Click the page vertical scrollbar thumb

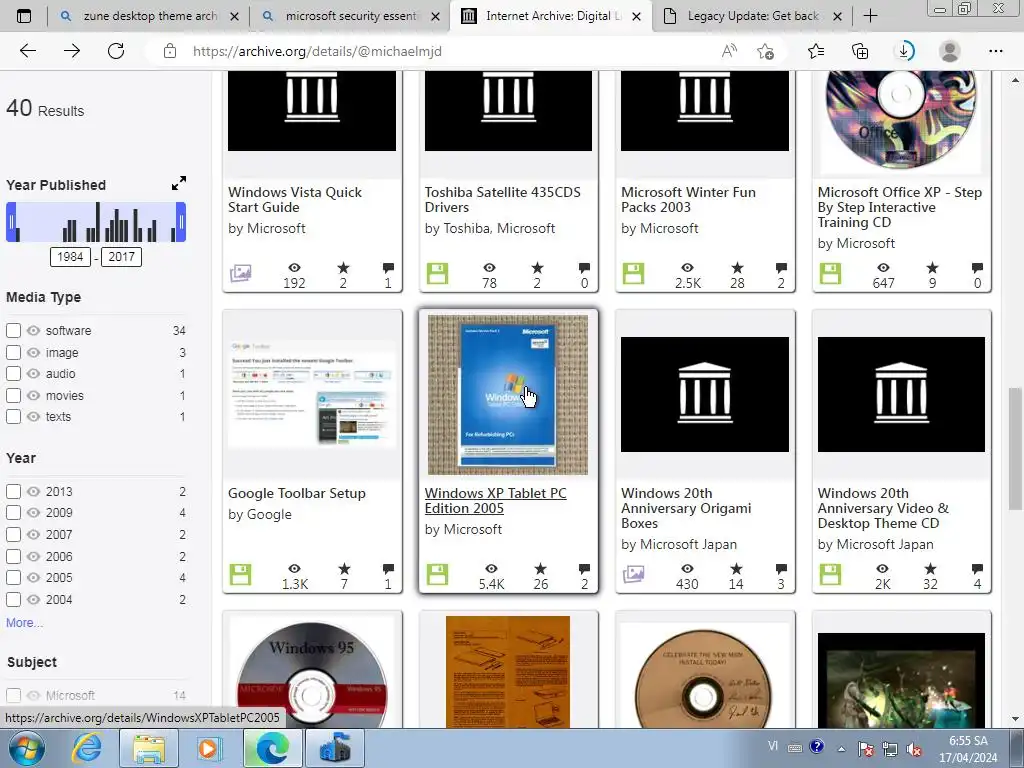(x=1014, y=449)
